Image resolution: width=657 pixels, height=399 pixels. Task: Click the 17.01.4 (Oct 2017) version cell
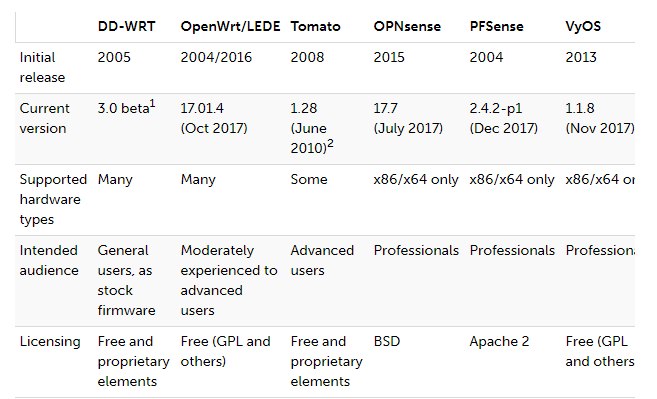pos(214,118)
